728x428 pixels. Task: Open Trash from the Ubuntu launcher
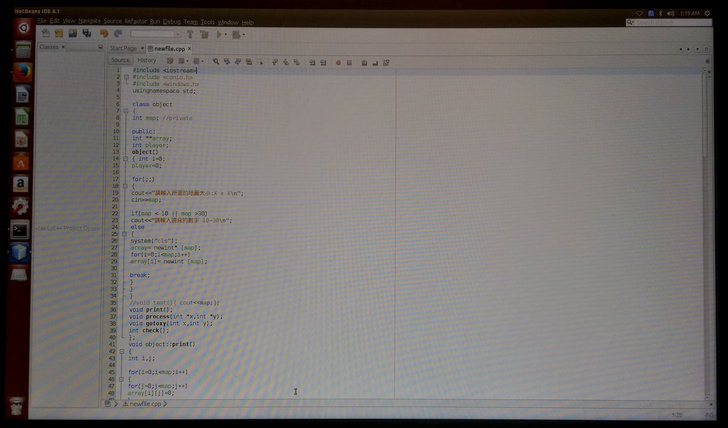16,407
